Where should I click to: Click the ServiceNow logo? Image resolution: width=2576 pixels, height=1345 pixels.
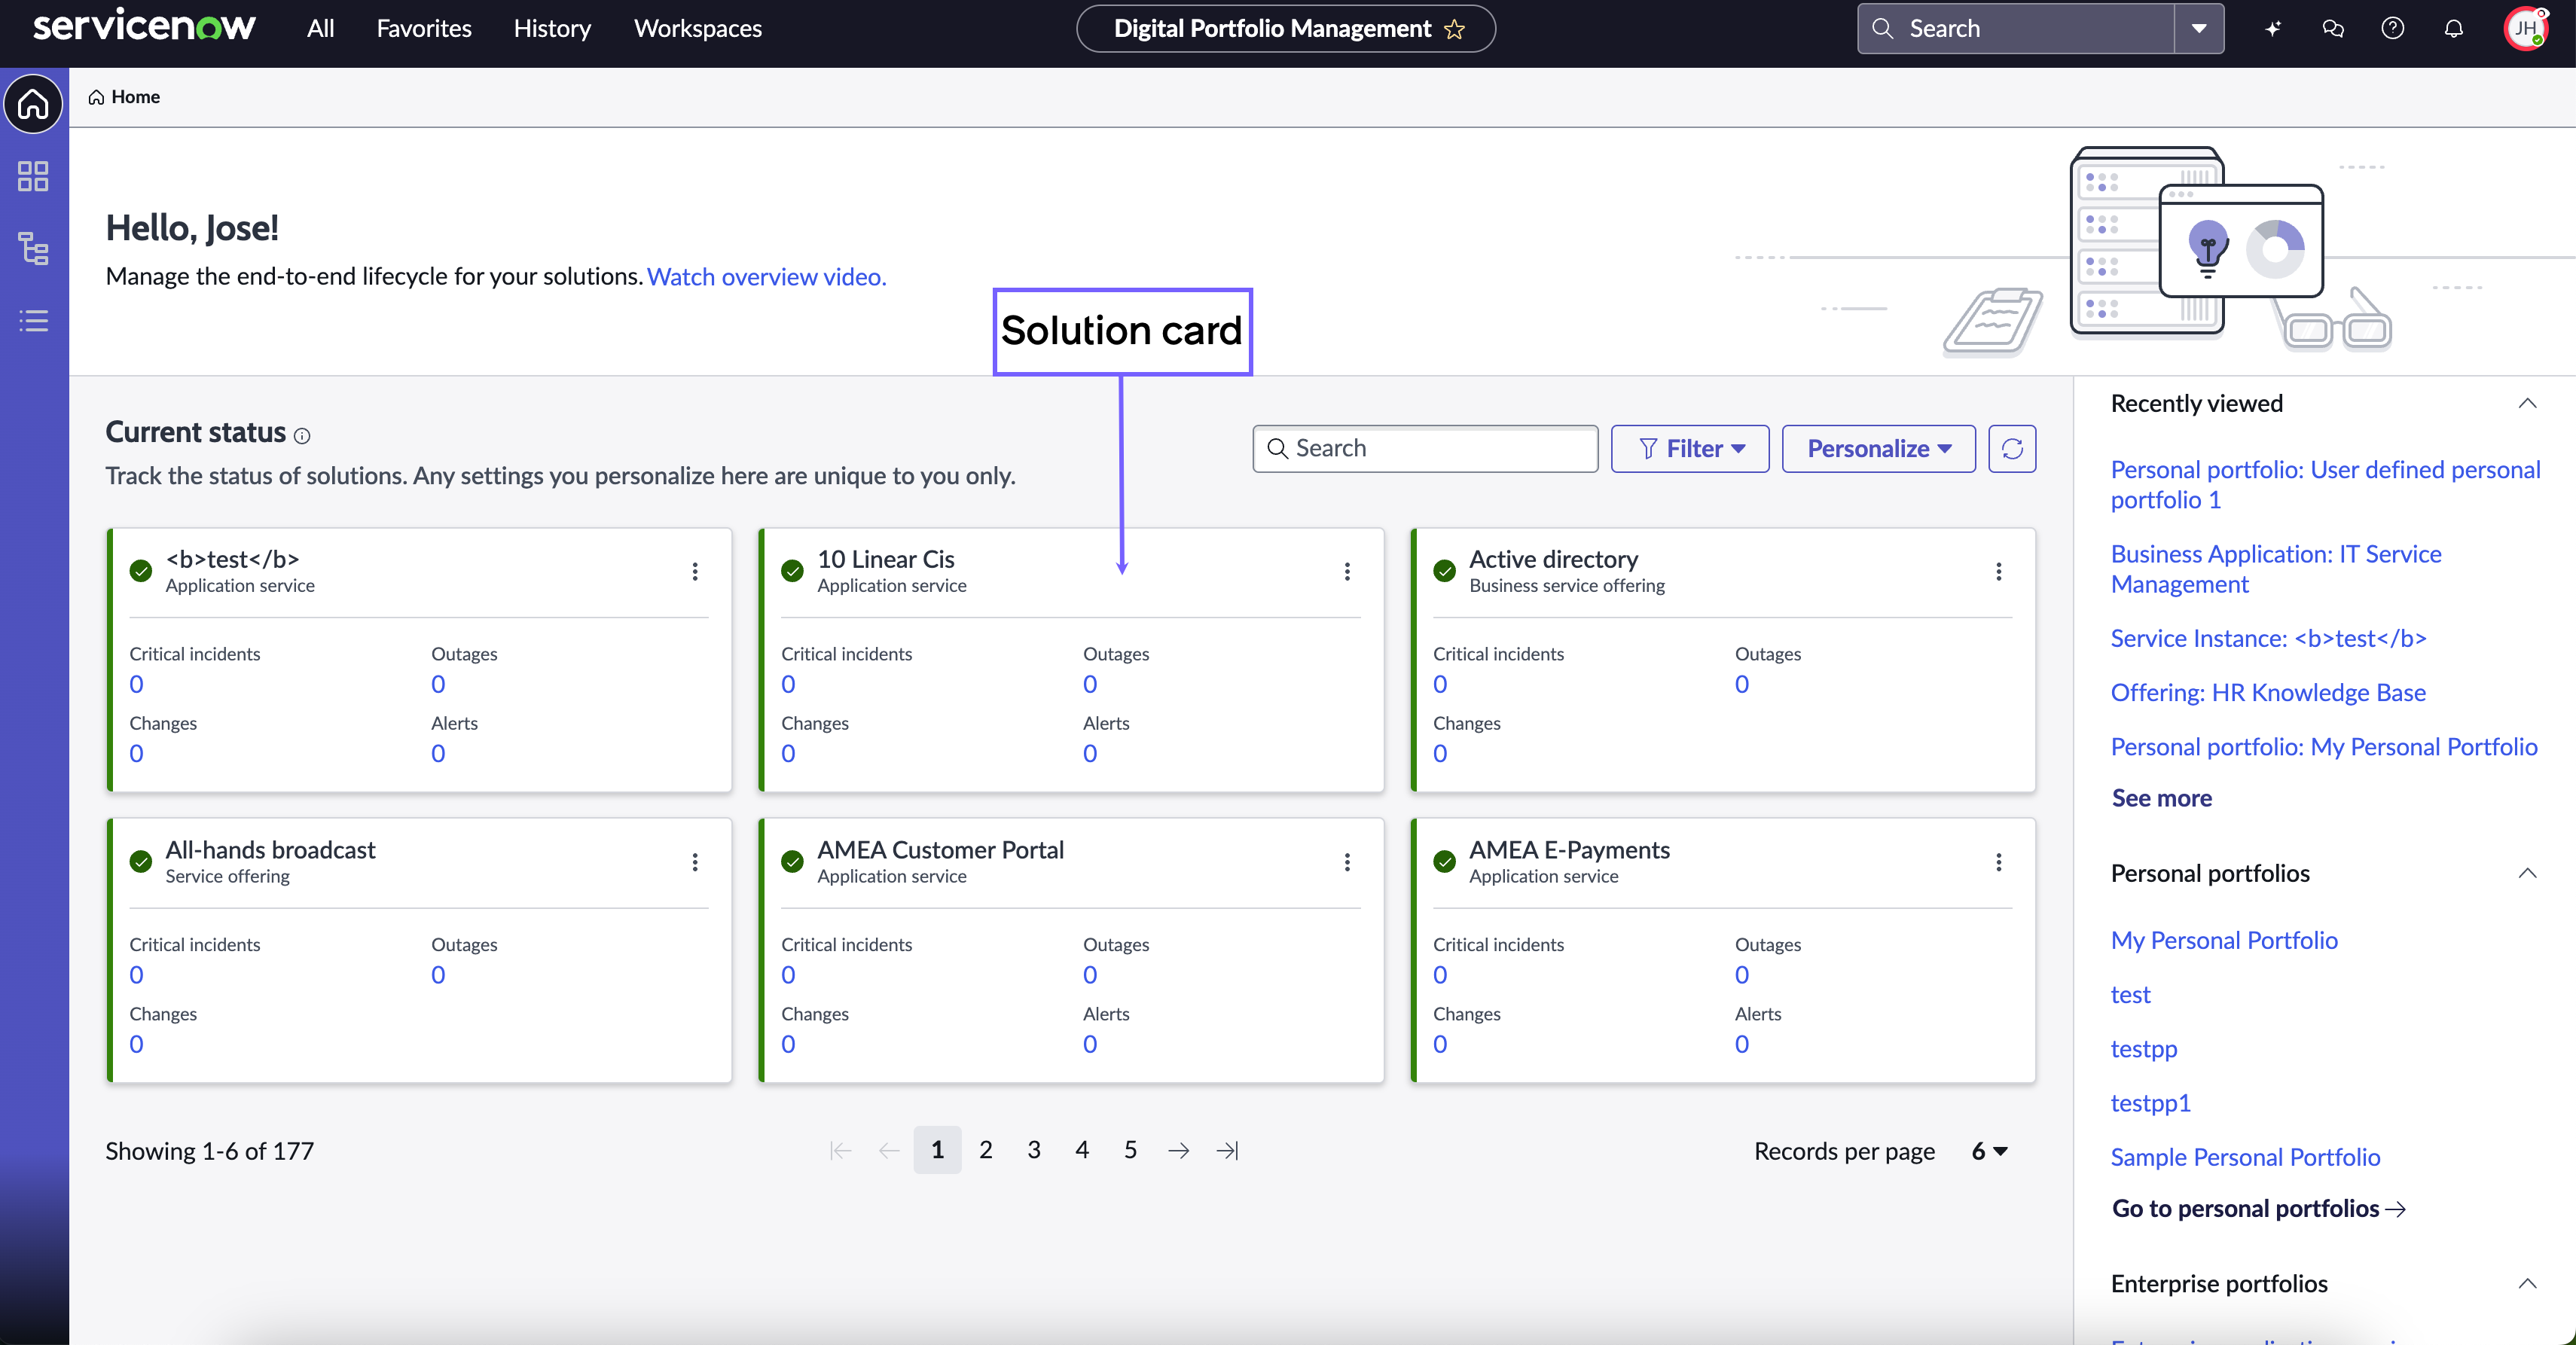click(x=144, y=27)
